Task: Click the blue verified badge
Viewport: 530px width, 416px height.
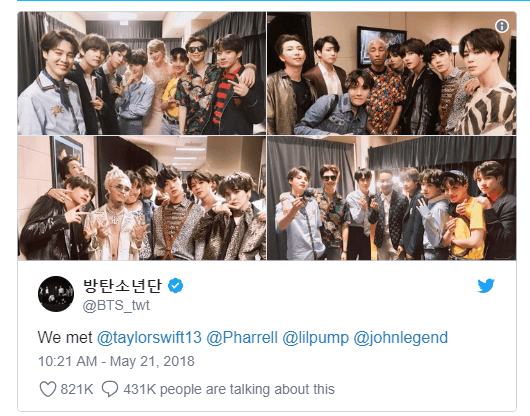Action: [x=176, y=286]
